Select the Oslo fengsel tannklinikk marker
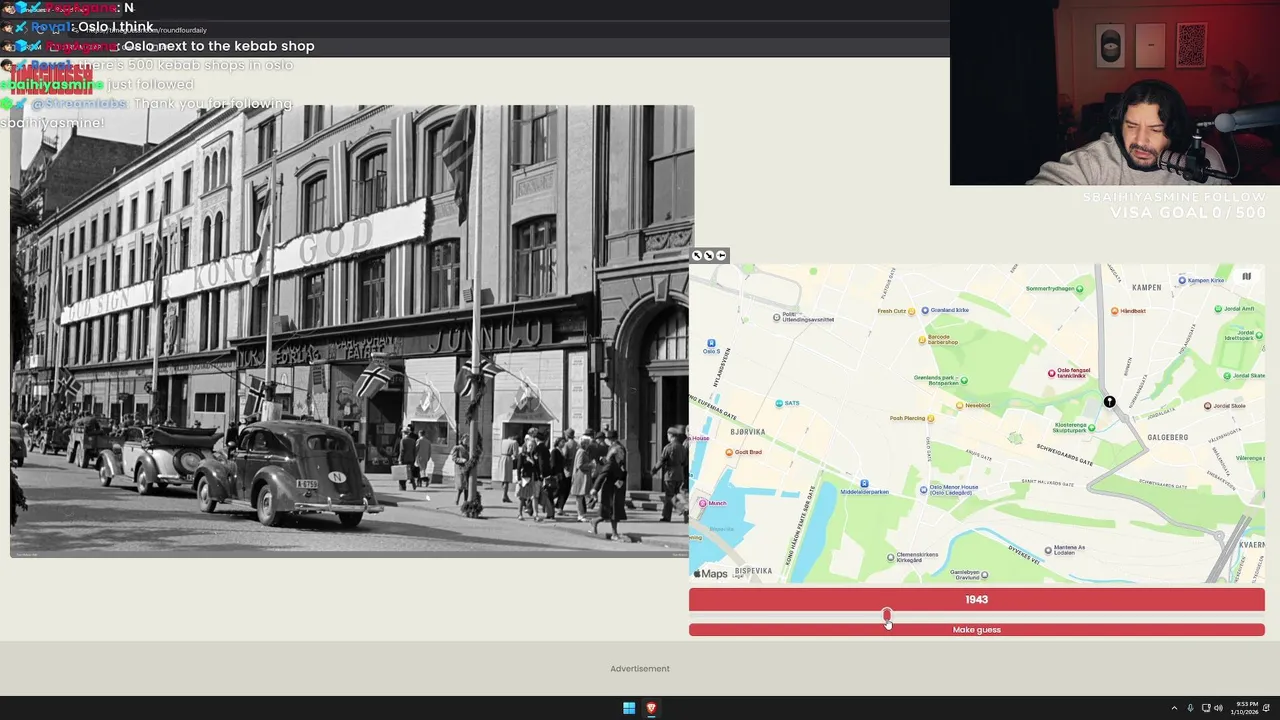 [1051, 373]
